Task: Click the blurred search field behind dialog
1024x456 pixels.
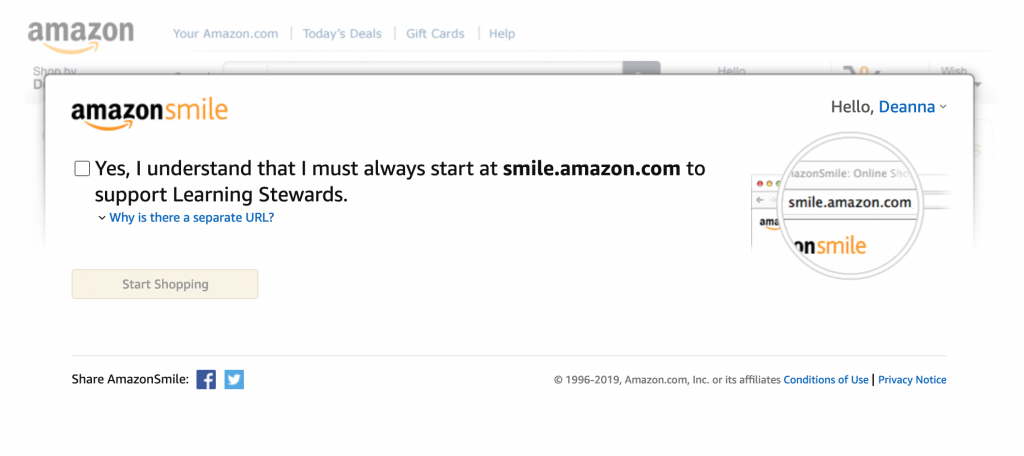Action: [x=444, y=68]
